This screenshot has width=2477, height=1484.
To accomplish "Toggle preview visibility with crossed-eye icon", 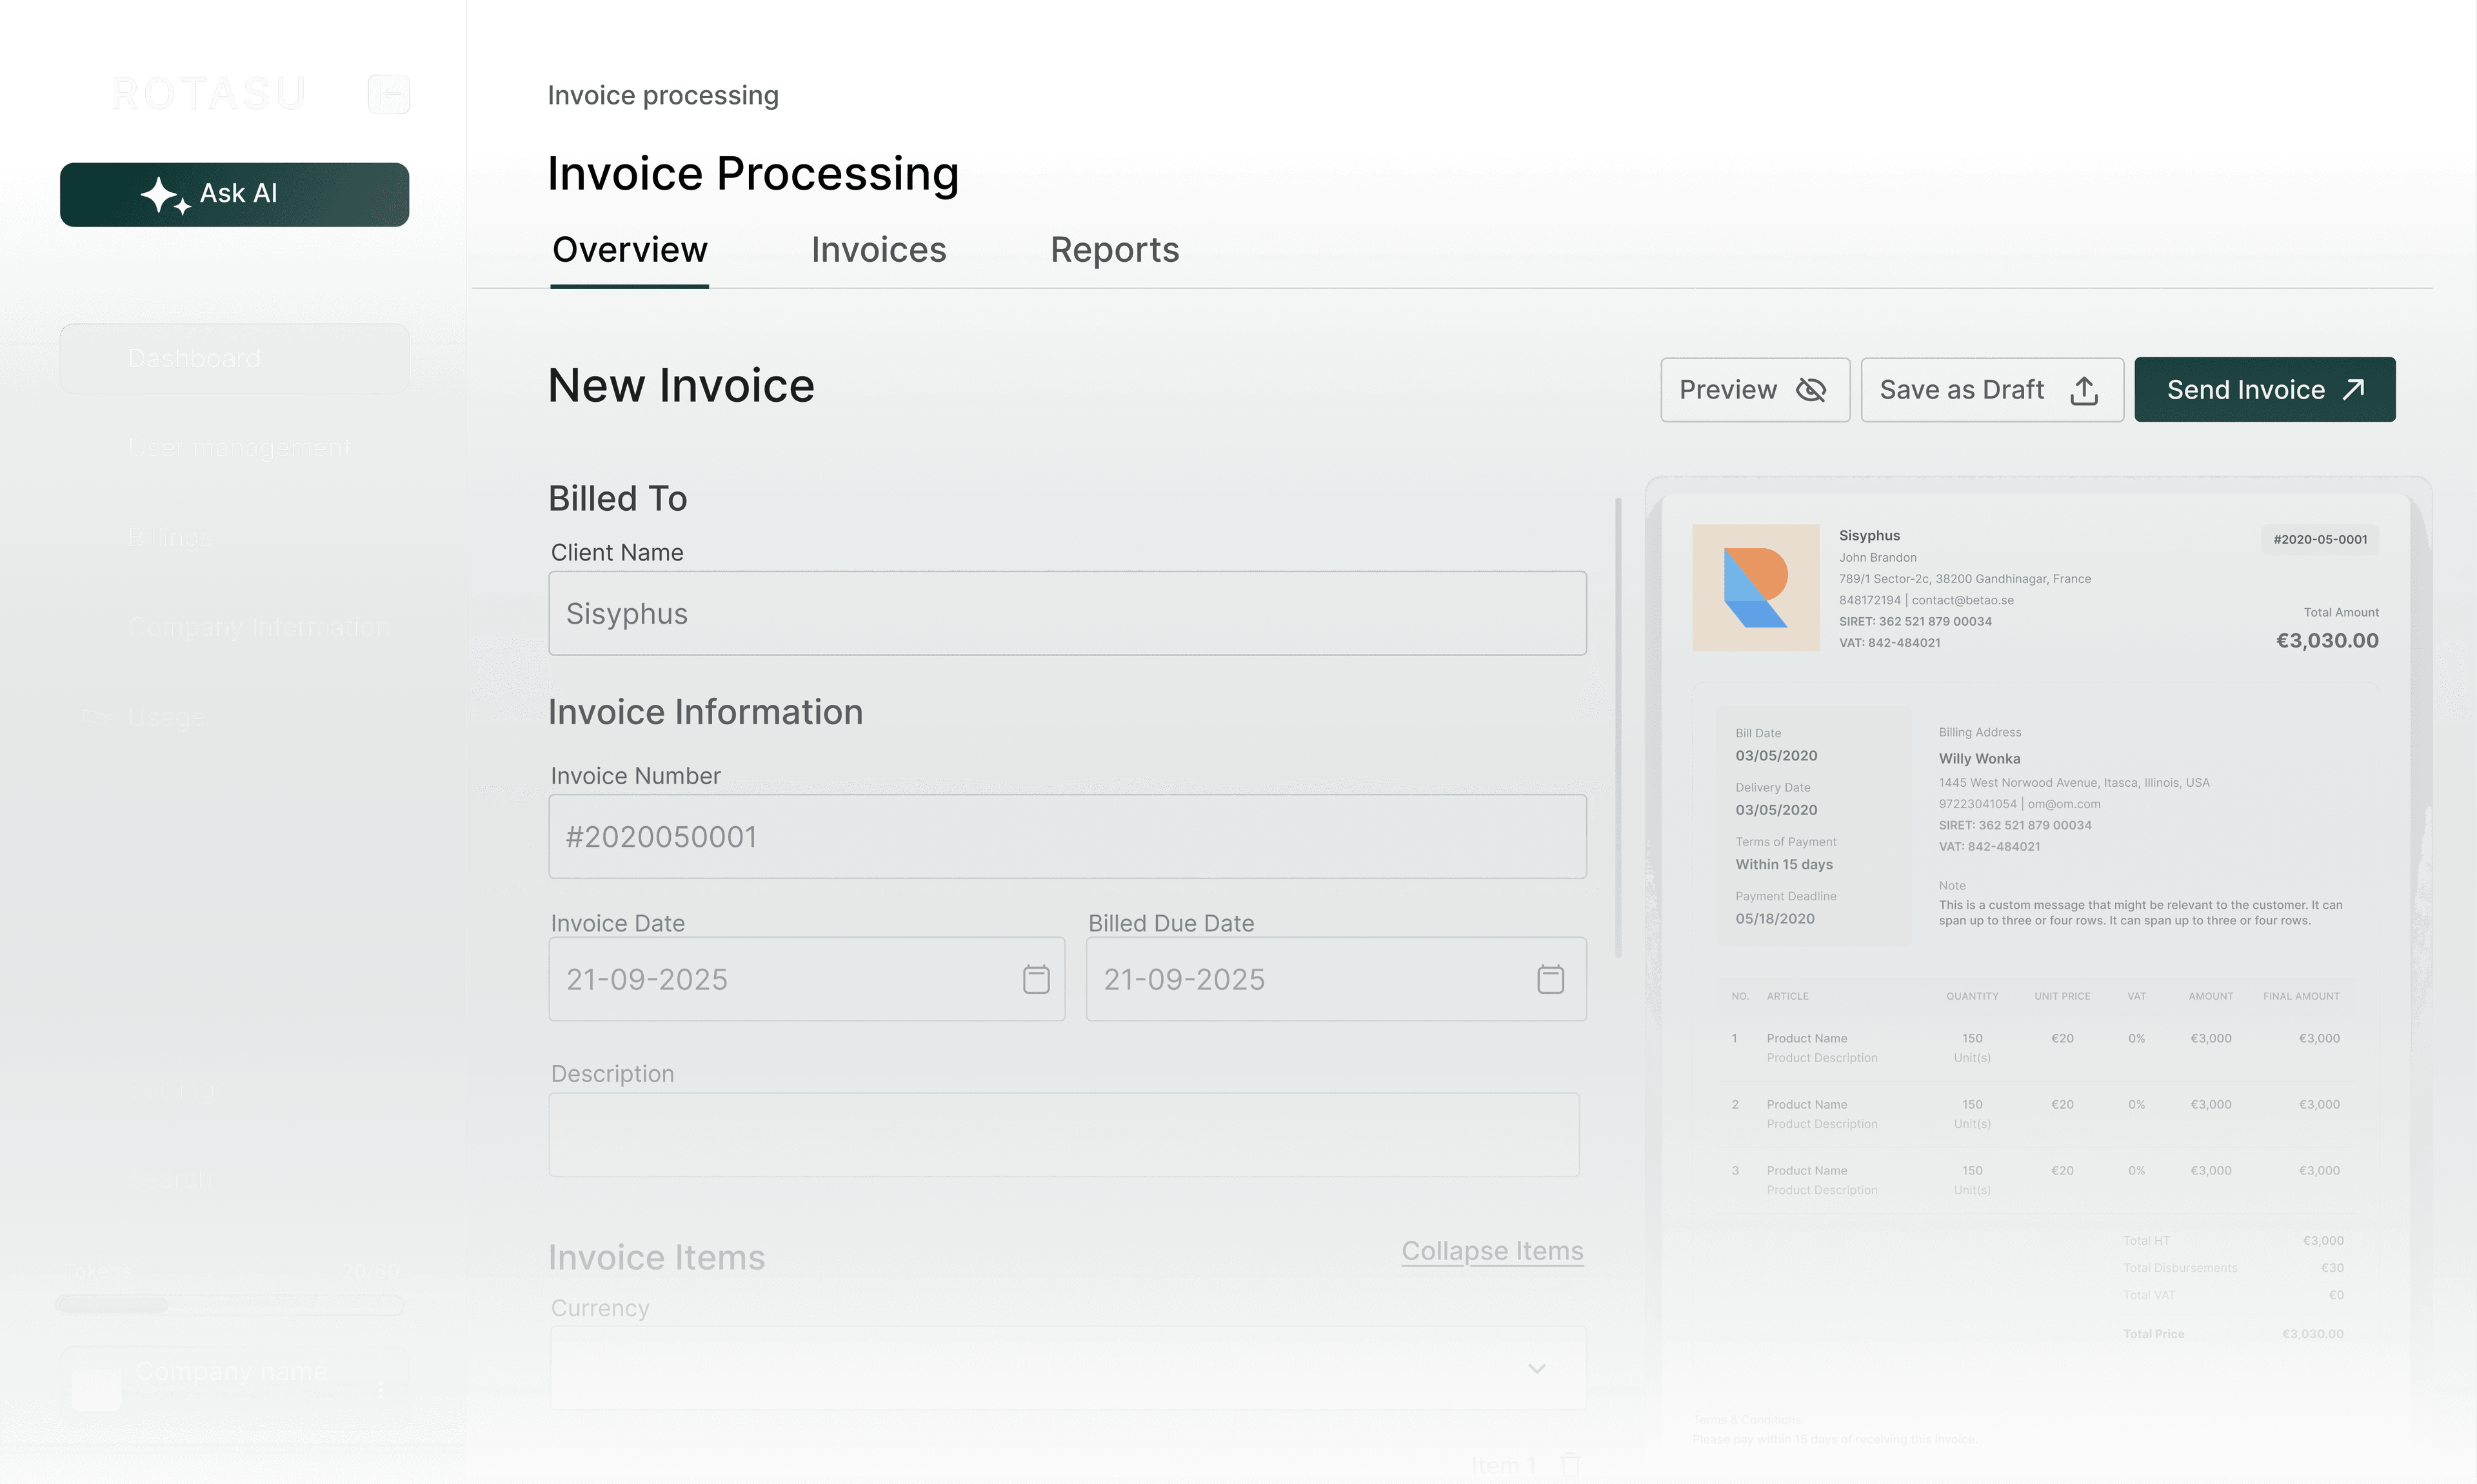I will (1811, 390).
